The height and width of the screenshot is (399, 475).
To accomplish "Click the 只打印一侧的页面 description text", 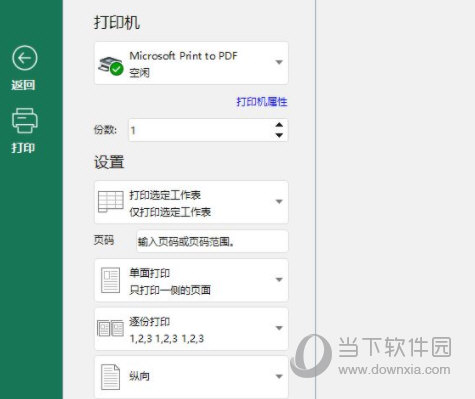I will coord(170,290).
